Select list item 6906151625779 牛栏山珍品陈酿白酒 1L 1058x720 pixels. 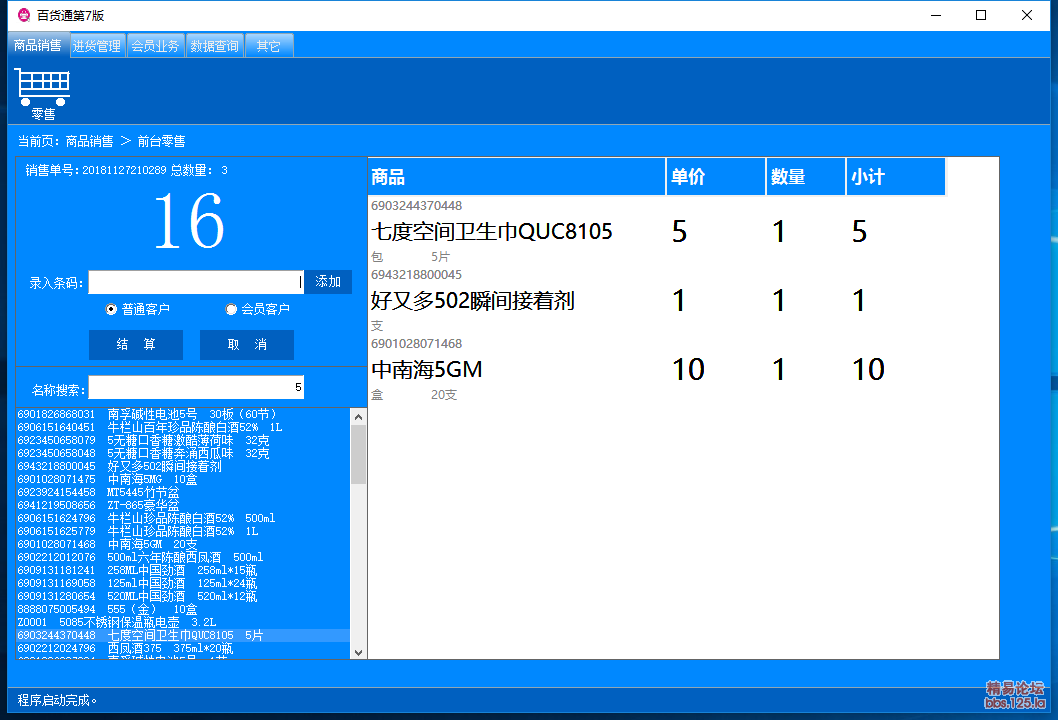click(x=182, y=531)
